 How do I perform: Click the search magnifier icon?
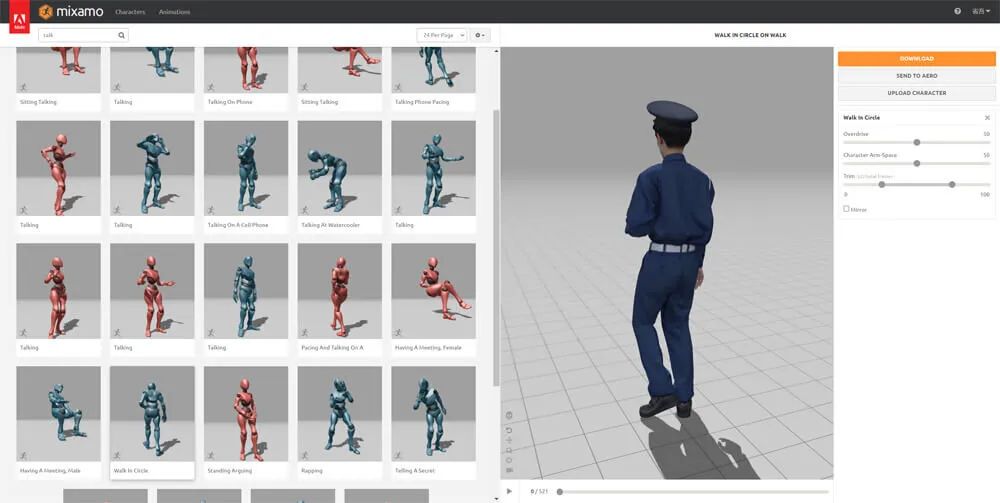(x=122, y=35)
